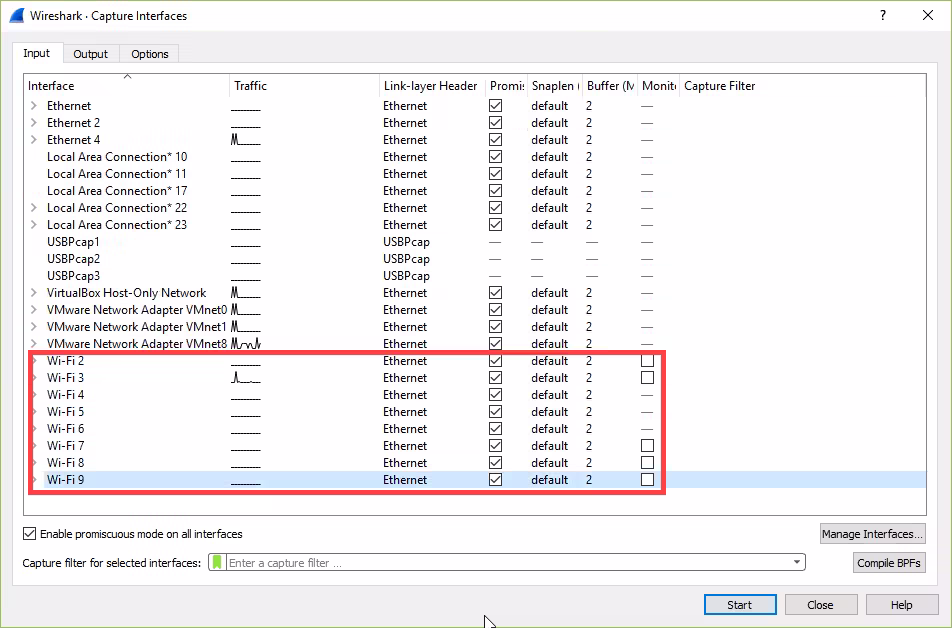Click the Ethernet 4 traffic sparkline
This screenshot has height=628, width=952.
click(x=246, y=140)
